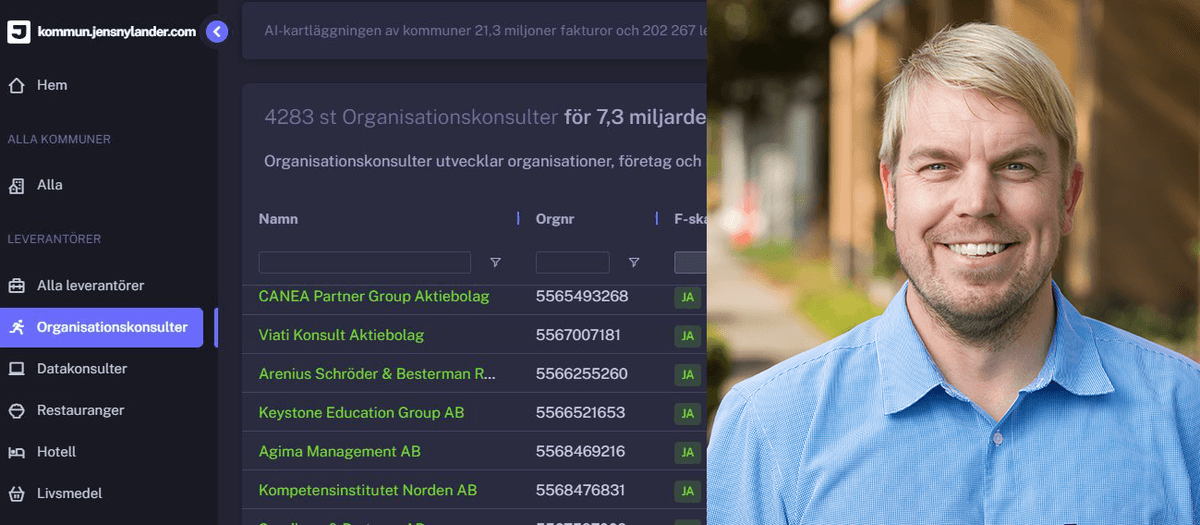Collapse the sidebar with the chevron button
Image resolution: width=1200 pixels, height=525 pixels.
coord(217,32)
